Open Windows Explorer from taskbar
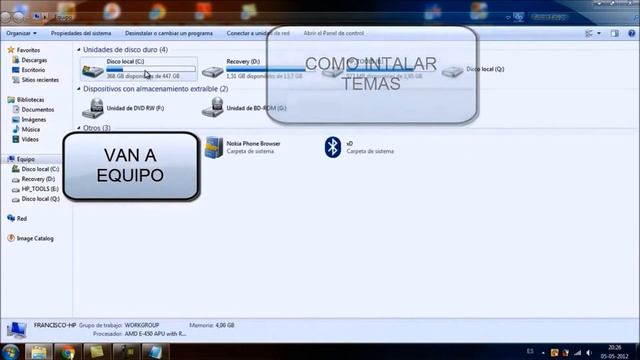This screenshot has height=360, width=640. pyautogui.click(x=39, y=352)
